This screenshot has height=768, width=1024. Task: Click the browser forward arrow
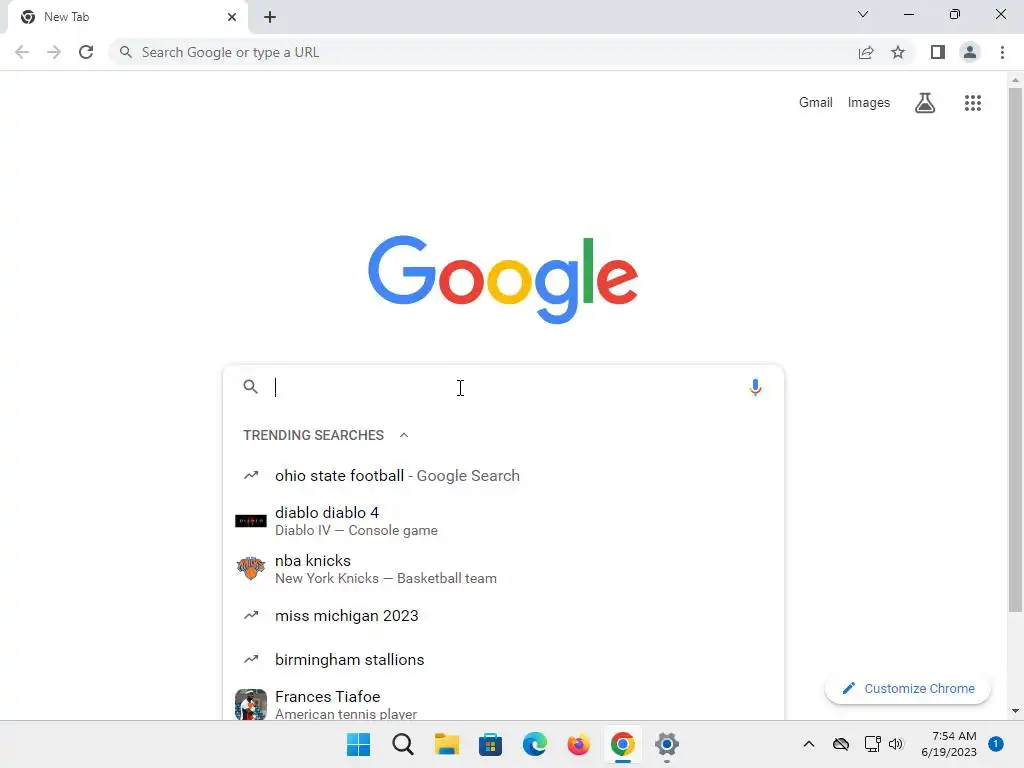(54, 52)
